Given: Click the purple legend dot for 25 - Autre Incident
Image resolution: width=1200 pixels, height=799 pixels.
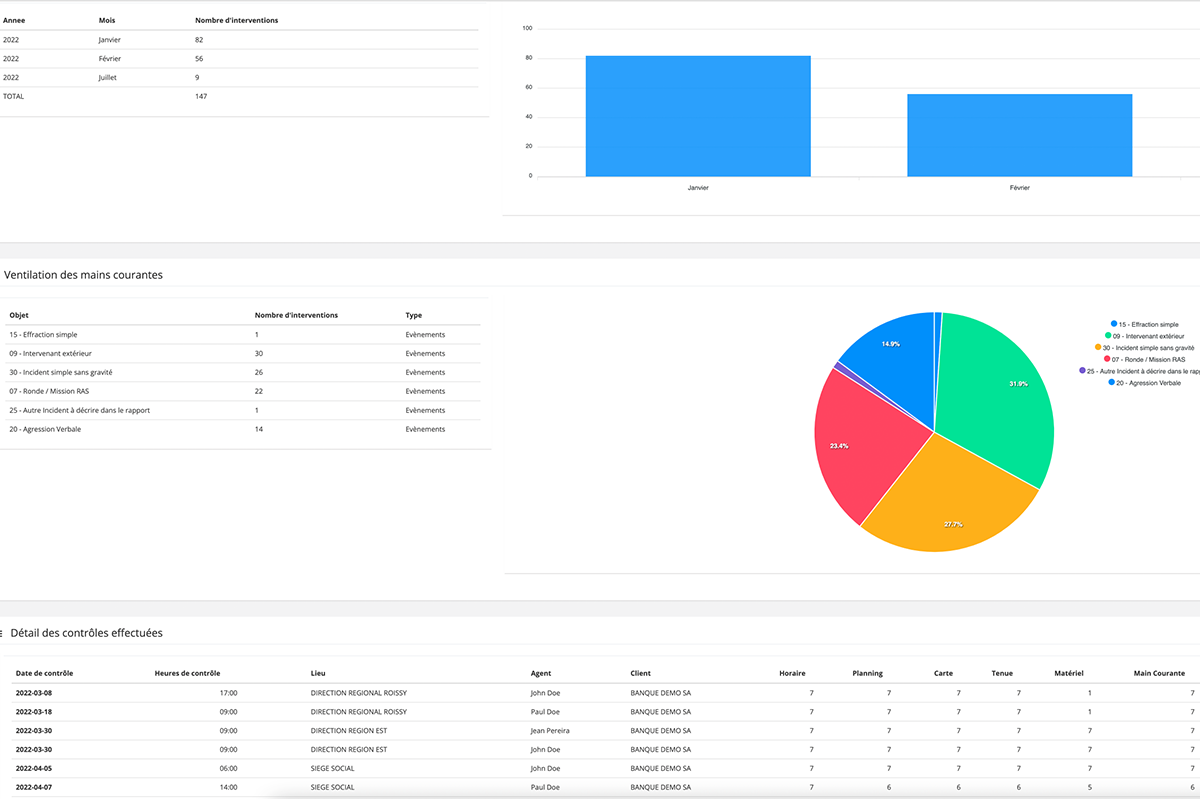Looking at the screenshot, I should (1082, 370).
